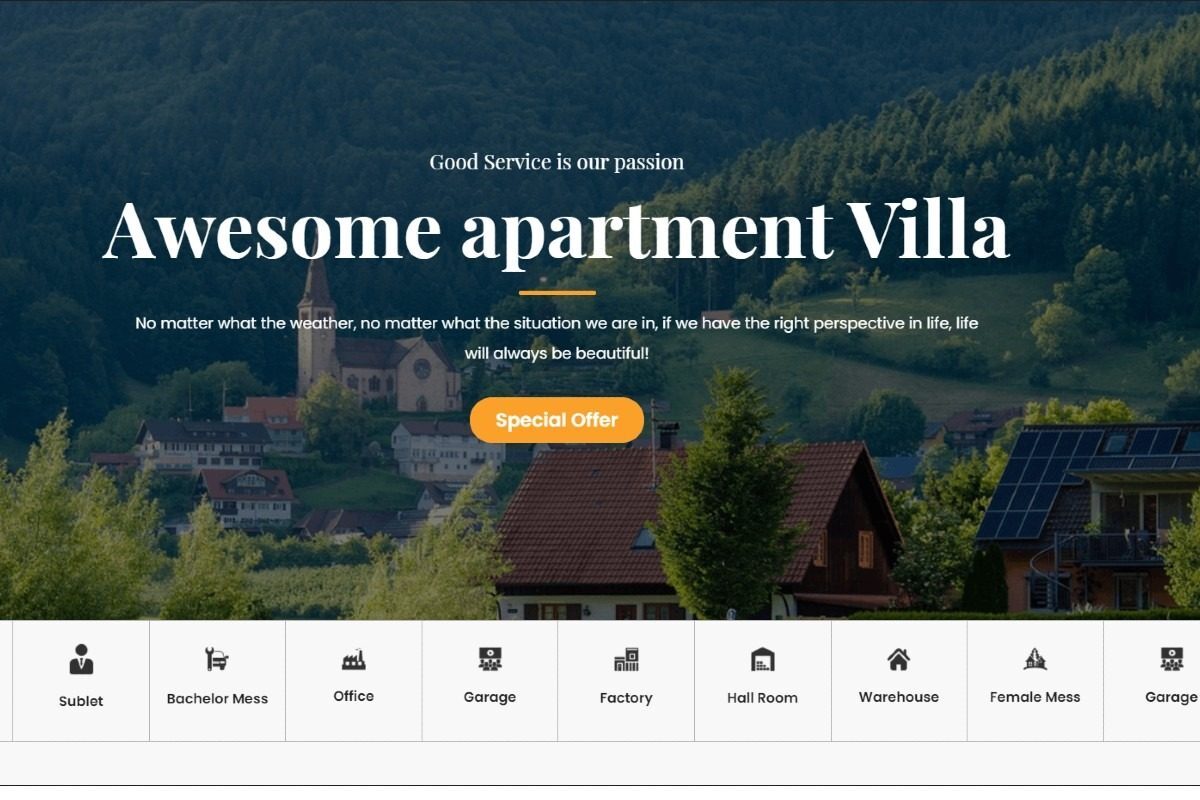Open the Office building icon
This screenshot has height=800, width=1200.
(353, 659)
